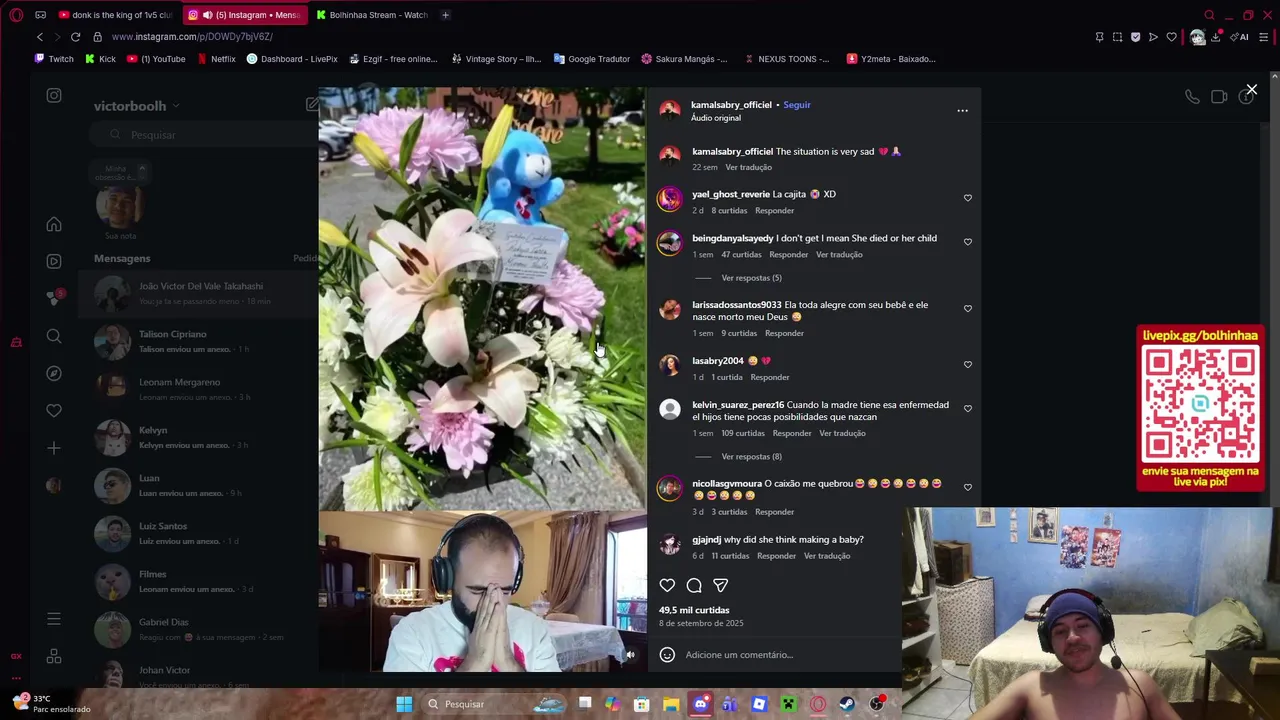This screenshot has height=720, width=1280.
Task: Open the Google Tradutor bookmark
Action: click(592, 59)
